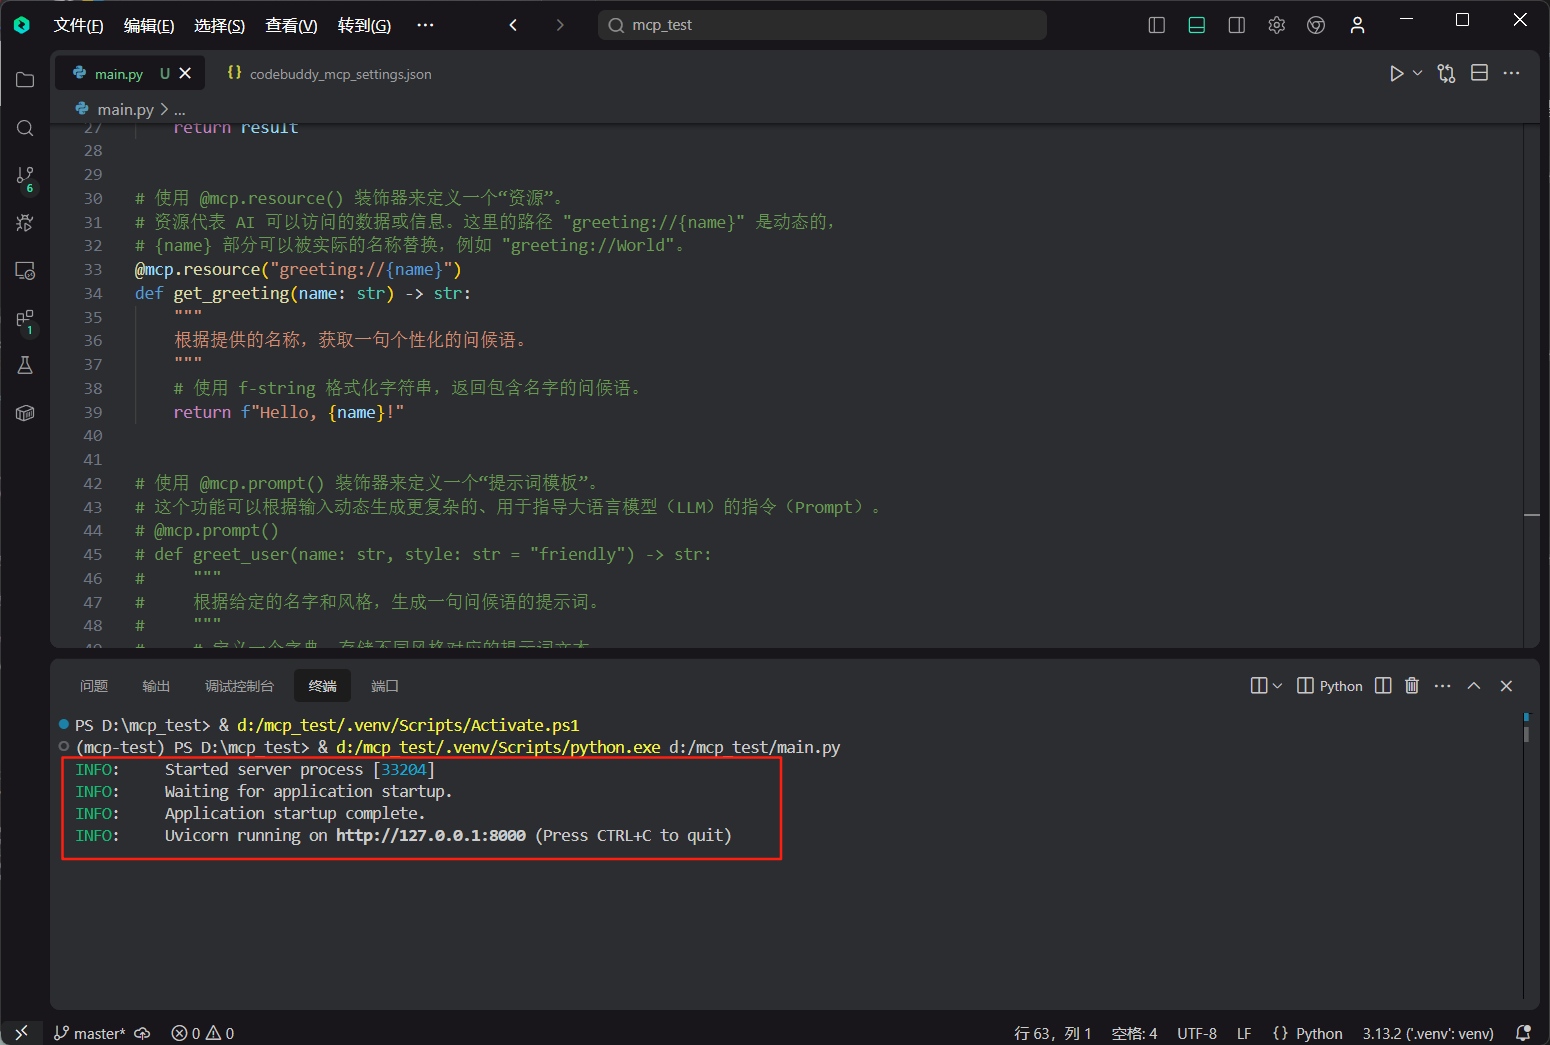This screenshot has height=1045, width=1550.
Task: Open the Search view in the activity bar
Action: click(25, 128)
